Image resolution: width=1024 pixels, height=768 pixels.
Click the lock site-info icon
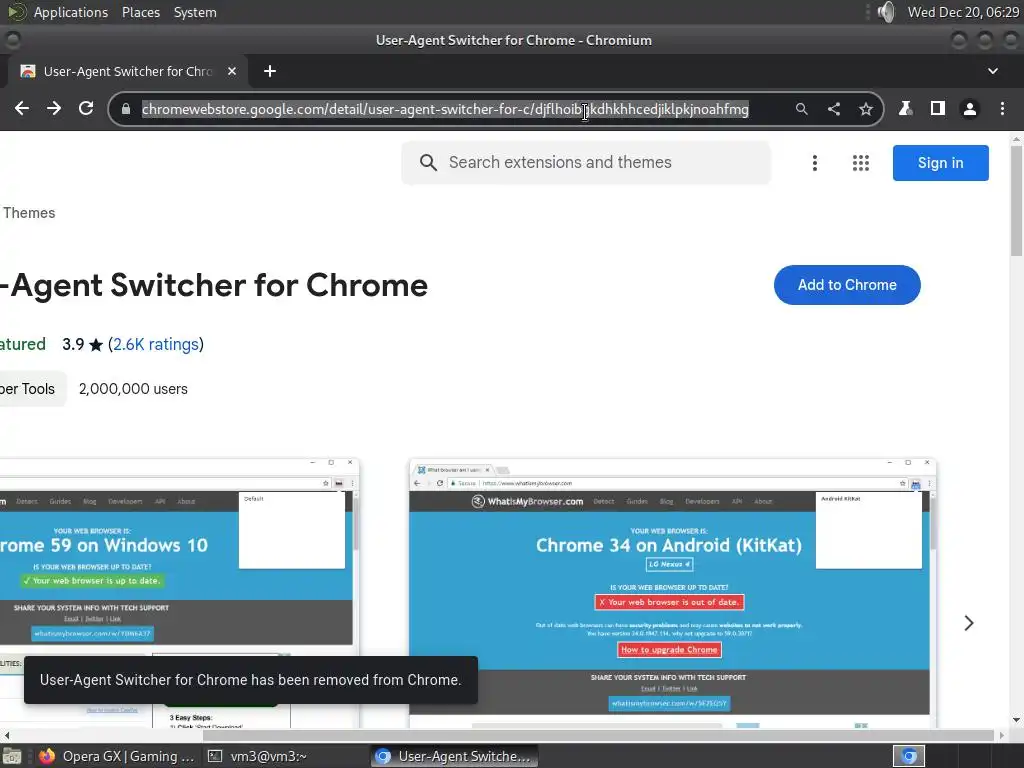[126, 109]
